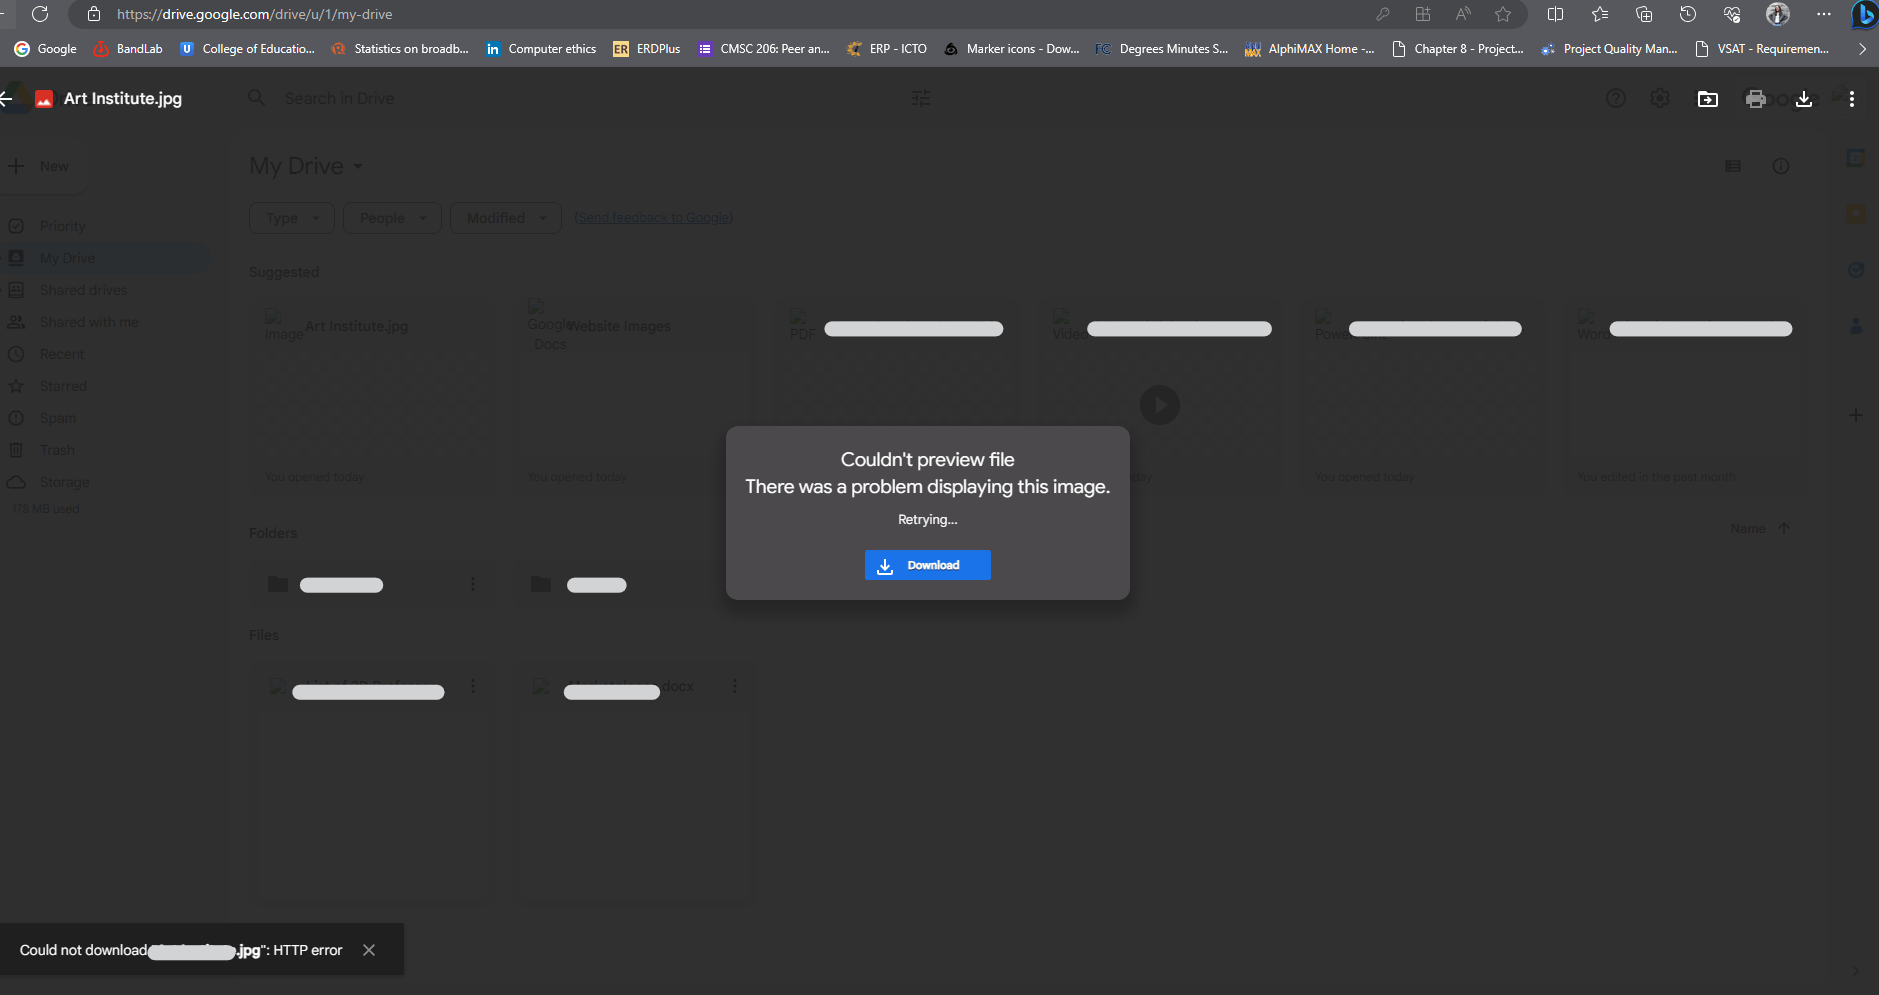Open Project Quality Management bookmark
Viewport: 1879px width, 995px height.
(1609, 49)
